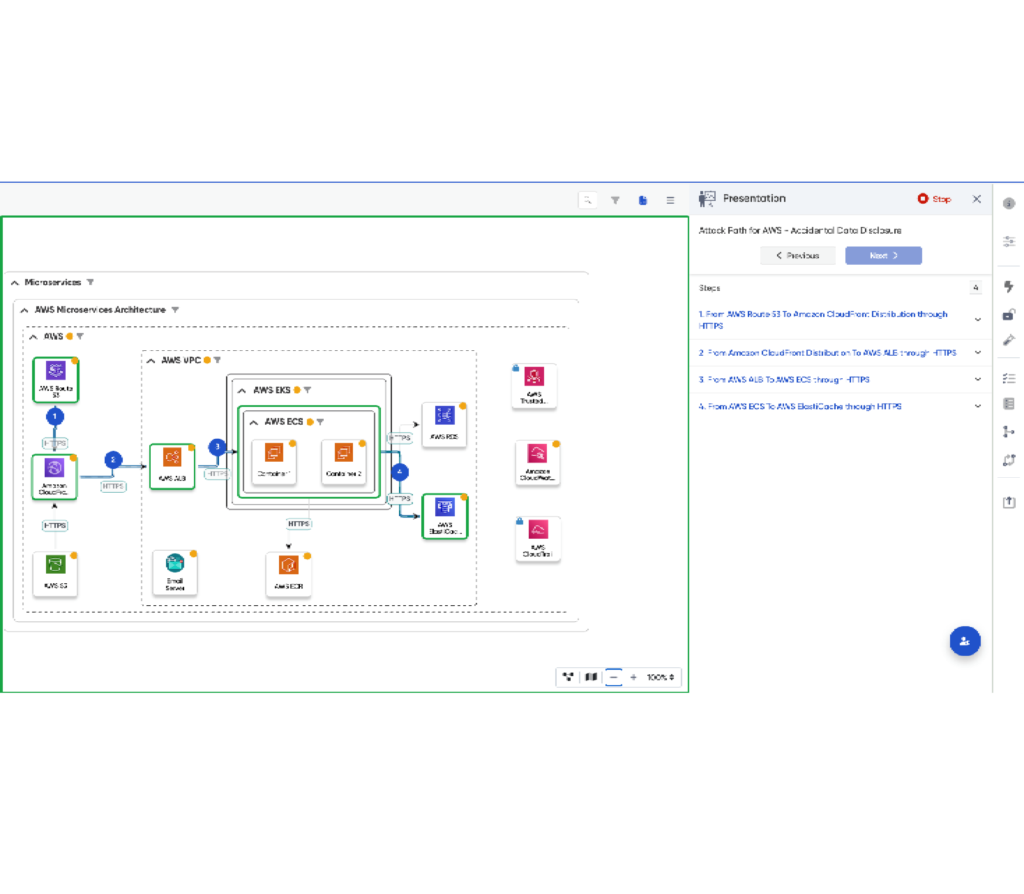The height and width of the screenshot is (894, 1024).
Task: Click the filter funnel icon in the diagram toolbar
Action: 615,200
